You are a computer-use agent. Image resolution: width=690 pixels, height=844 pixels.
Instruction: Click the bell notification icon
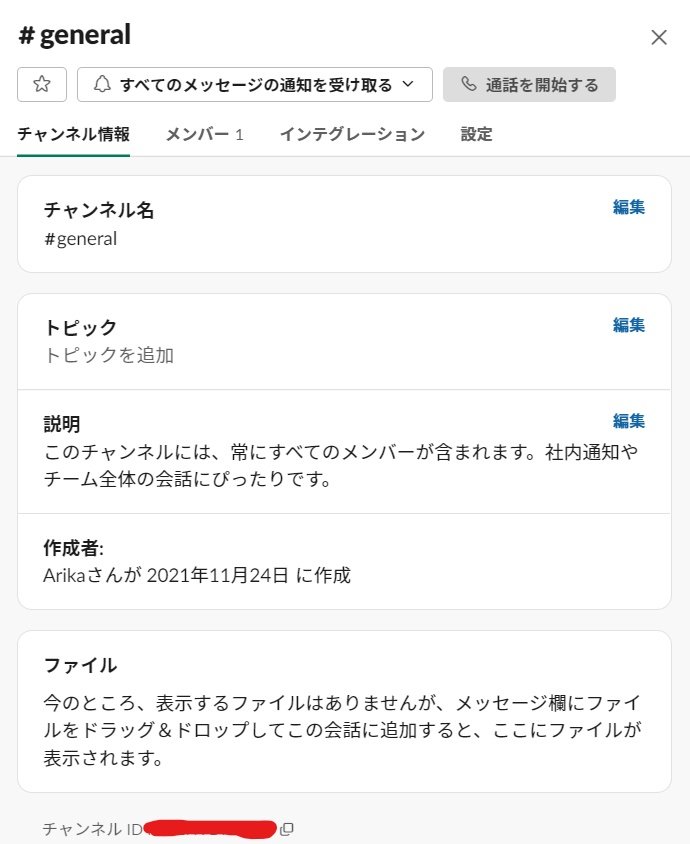[102, 84]
